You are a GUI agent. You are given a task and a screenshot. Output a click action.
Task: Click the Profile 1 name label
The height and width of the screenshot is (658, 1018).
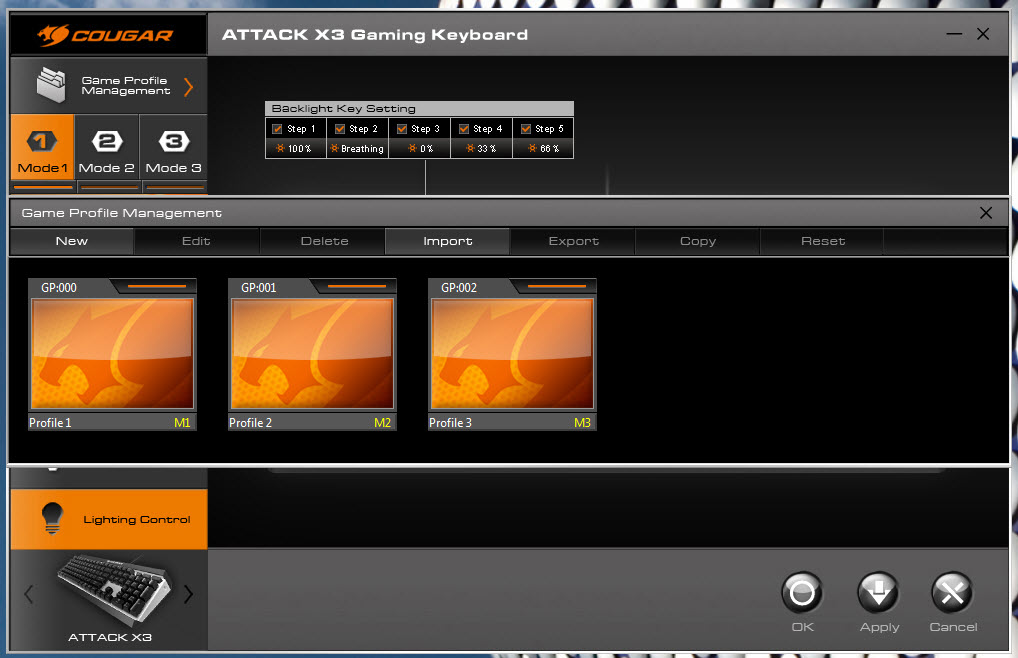50,422
